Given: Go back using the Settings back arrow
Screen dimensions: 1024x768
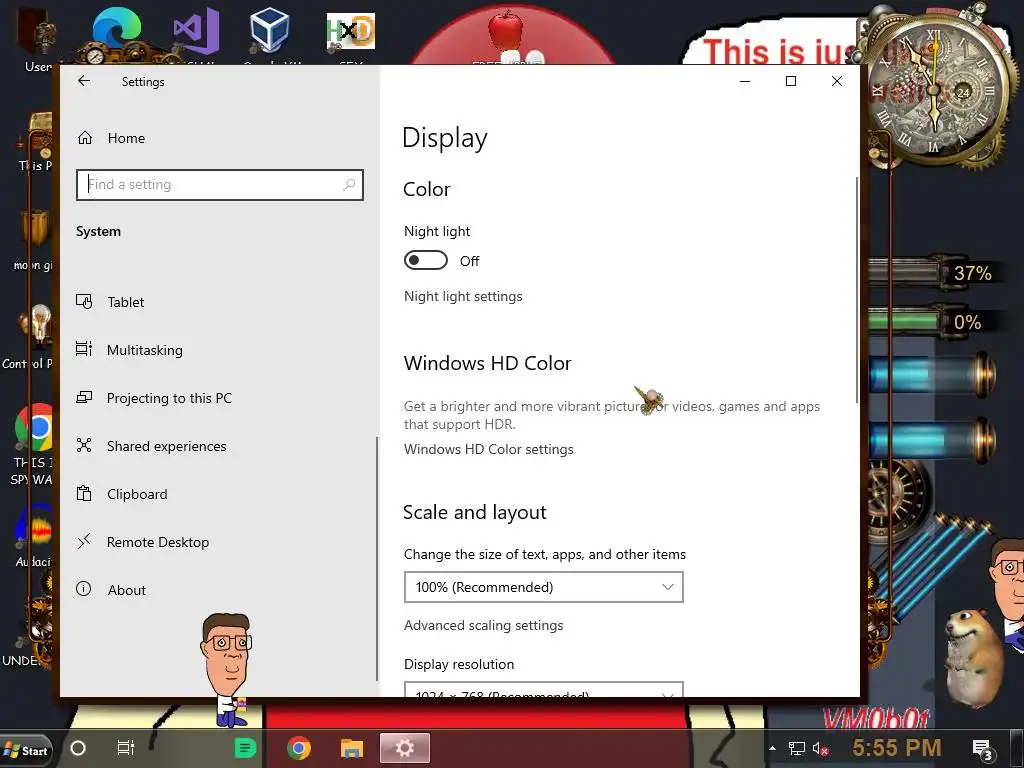Looking at the screenshot, I should pos(84,81).
